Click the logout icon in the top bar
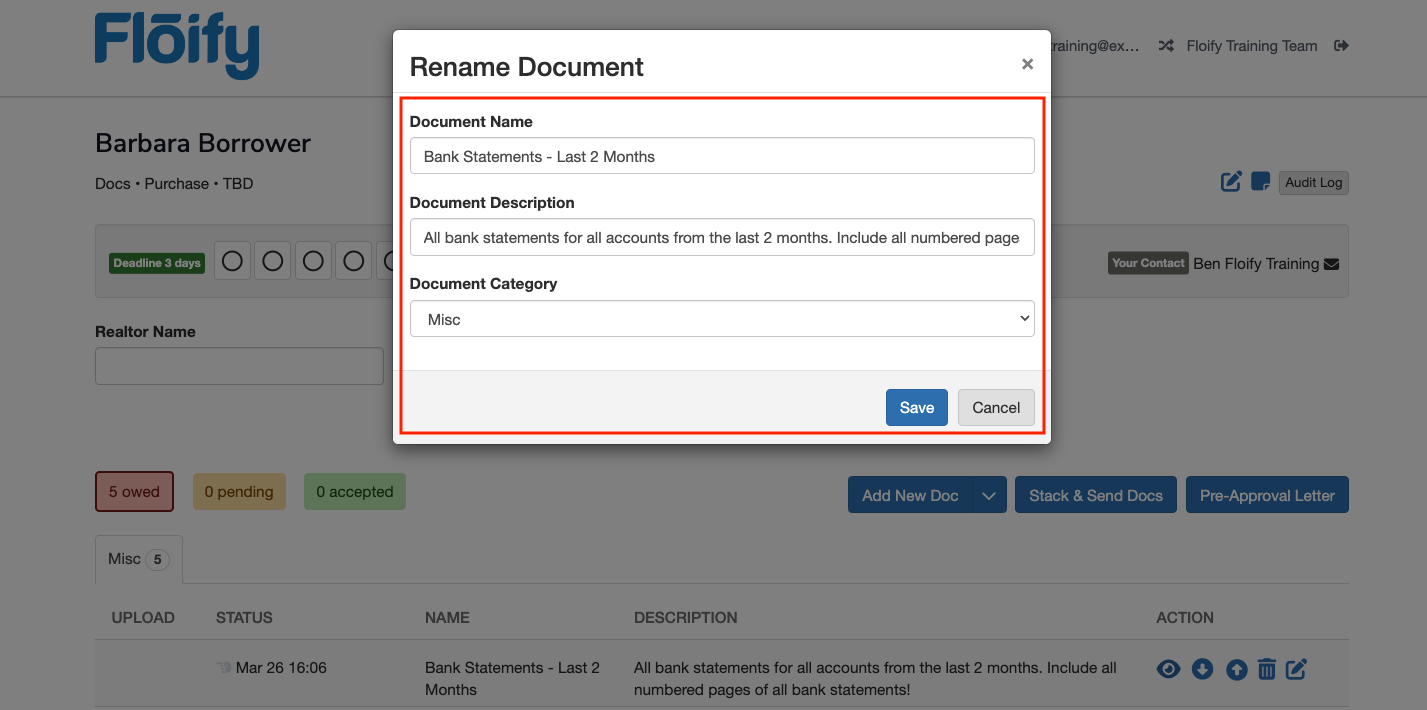This screenshot has width=1427, height=710. click(1342, 46)
